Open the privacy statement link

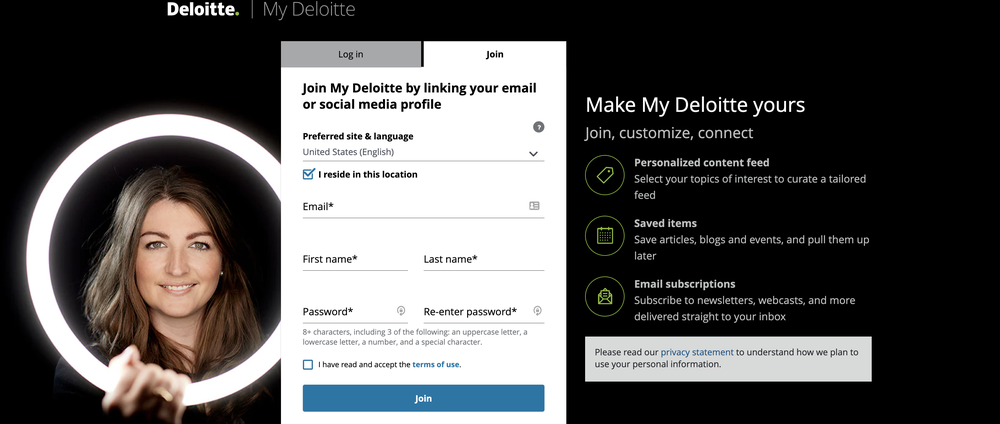coord(697,352)
